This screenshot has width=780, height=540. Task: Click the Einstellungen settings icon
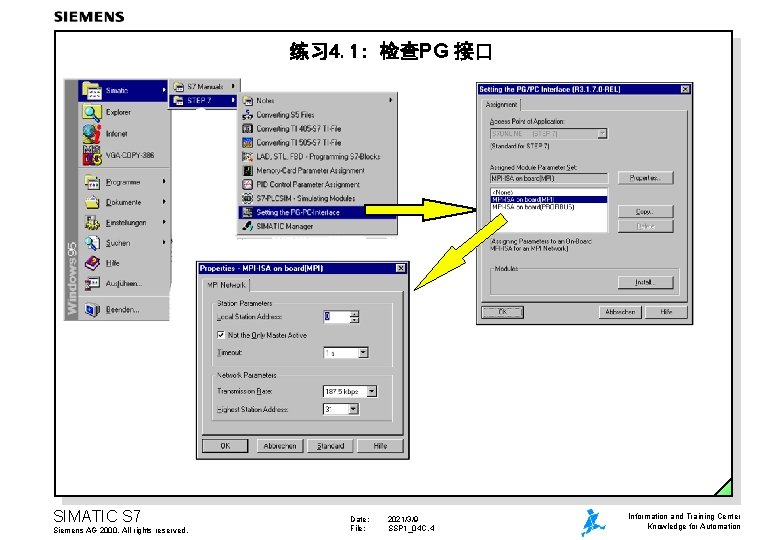(x=92, y=222)
